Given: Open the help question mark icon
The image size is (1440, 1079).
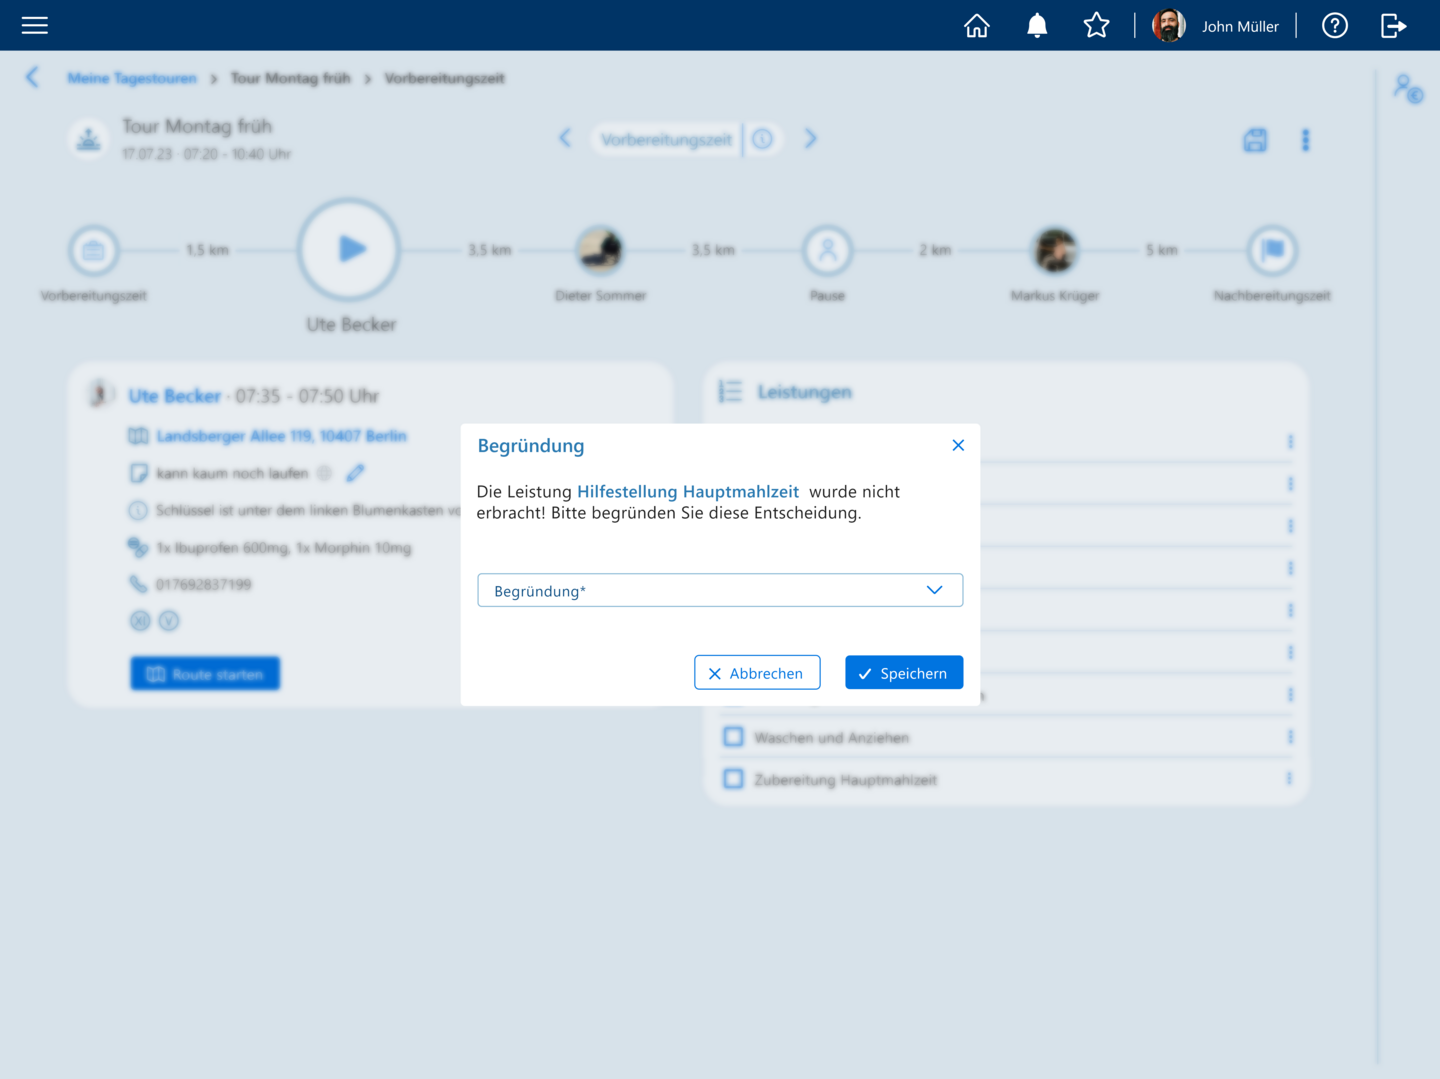Looking at the screenshot, I should [1335, 26].
